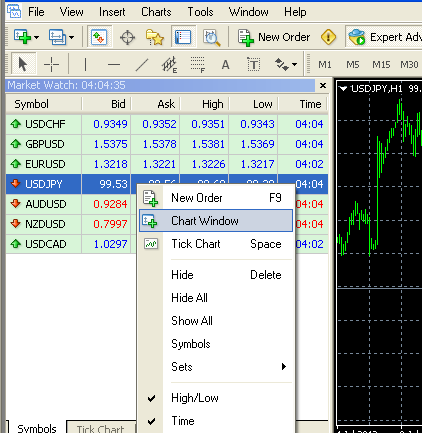Select the text label T tool
The image size is (422, 433).
[x=254, y=64]
